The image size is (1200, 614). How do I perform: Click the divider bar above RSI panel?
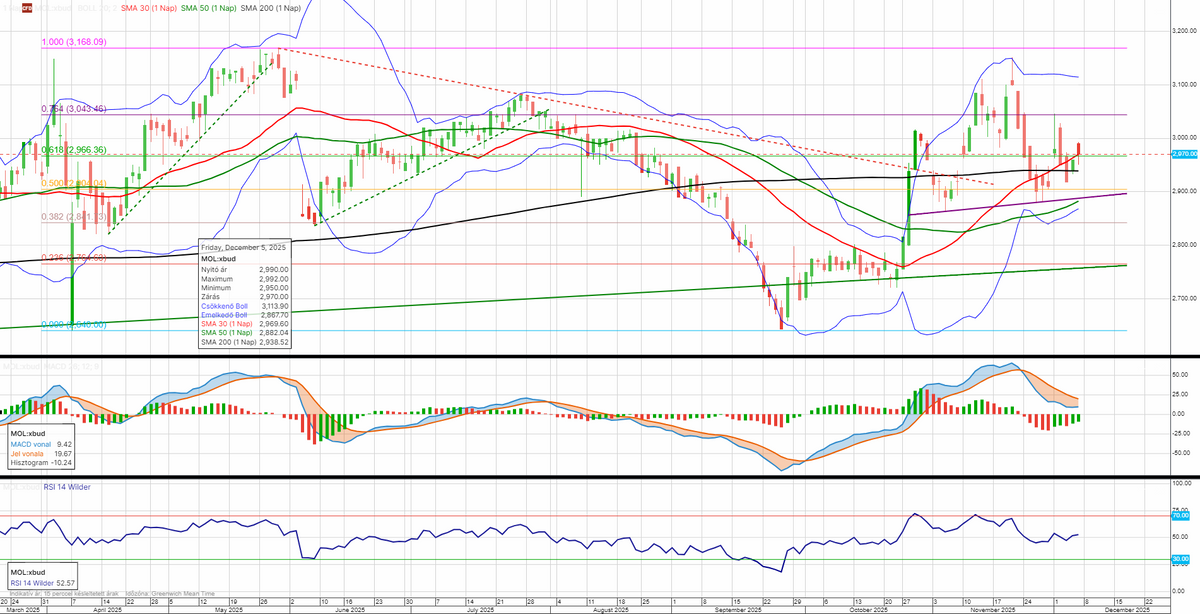pyautogui.click(x=600, y=477)
